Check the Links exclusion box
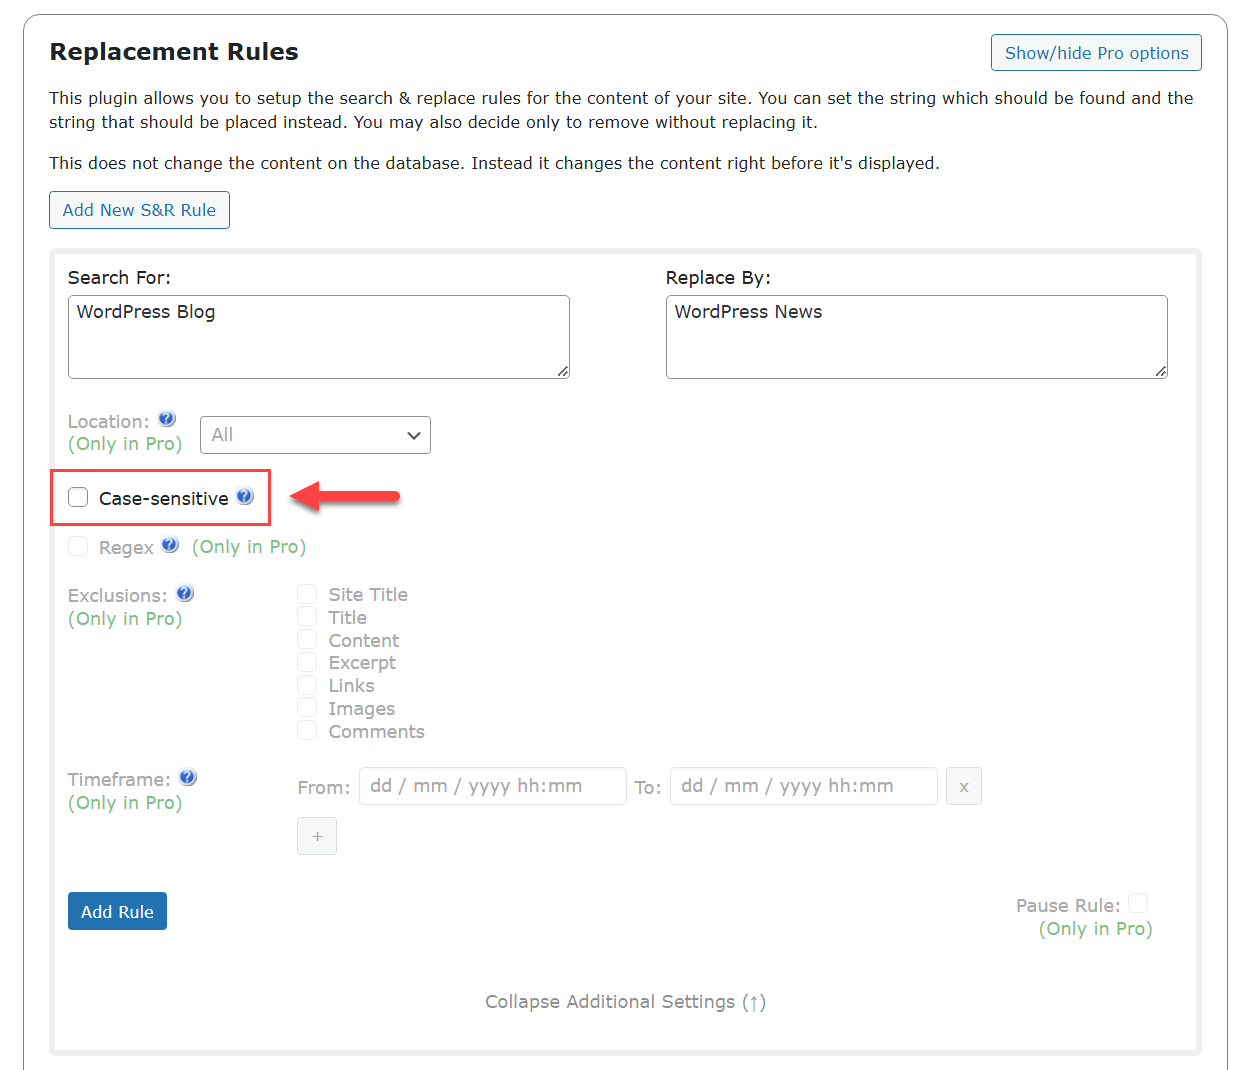The width and height of the screenshot is (1250, 1070). click(307, 685)
